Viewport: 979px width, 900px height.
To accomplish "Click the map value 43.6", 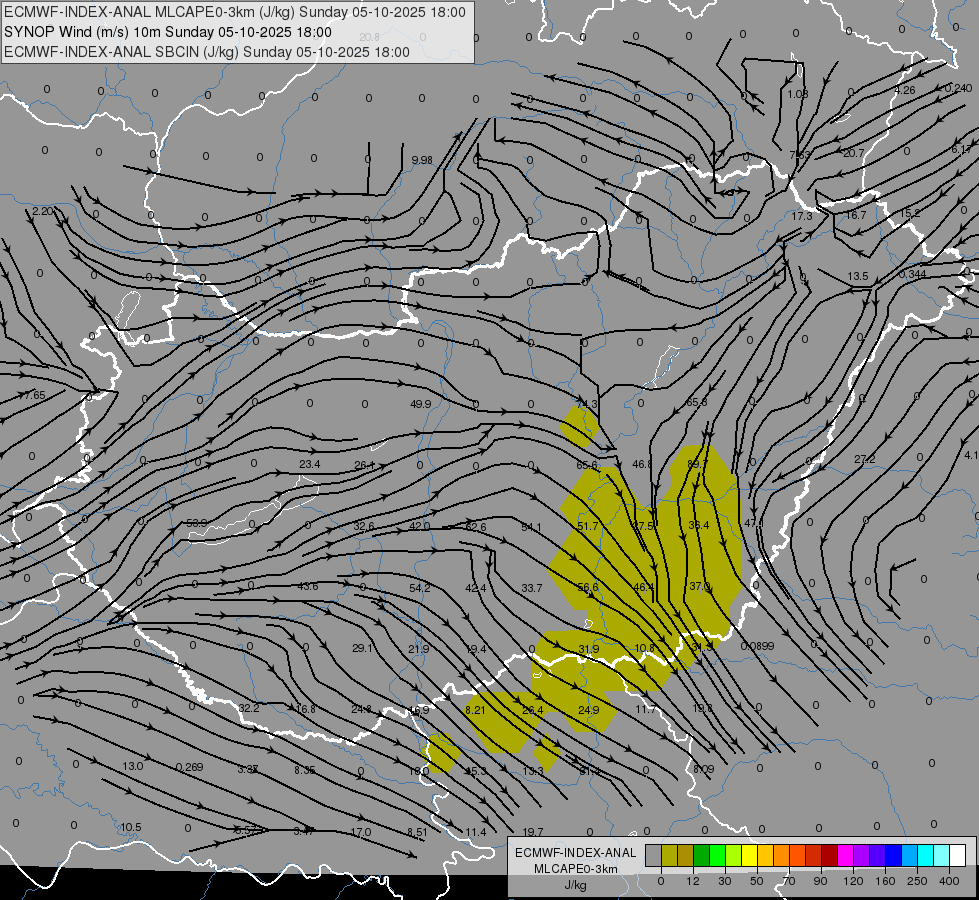I will pyautogui.click(x=308, y=586).
